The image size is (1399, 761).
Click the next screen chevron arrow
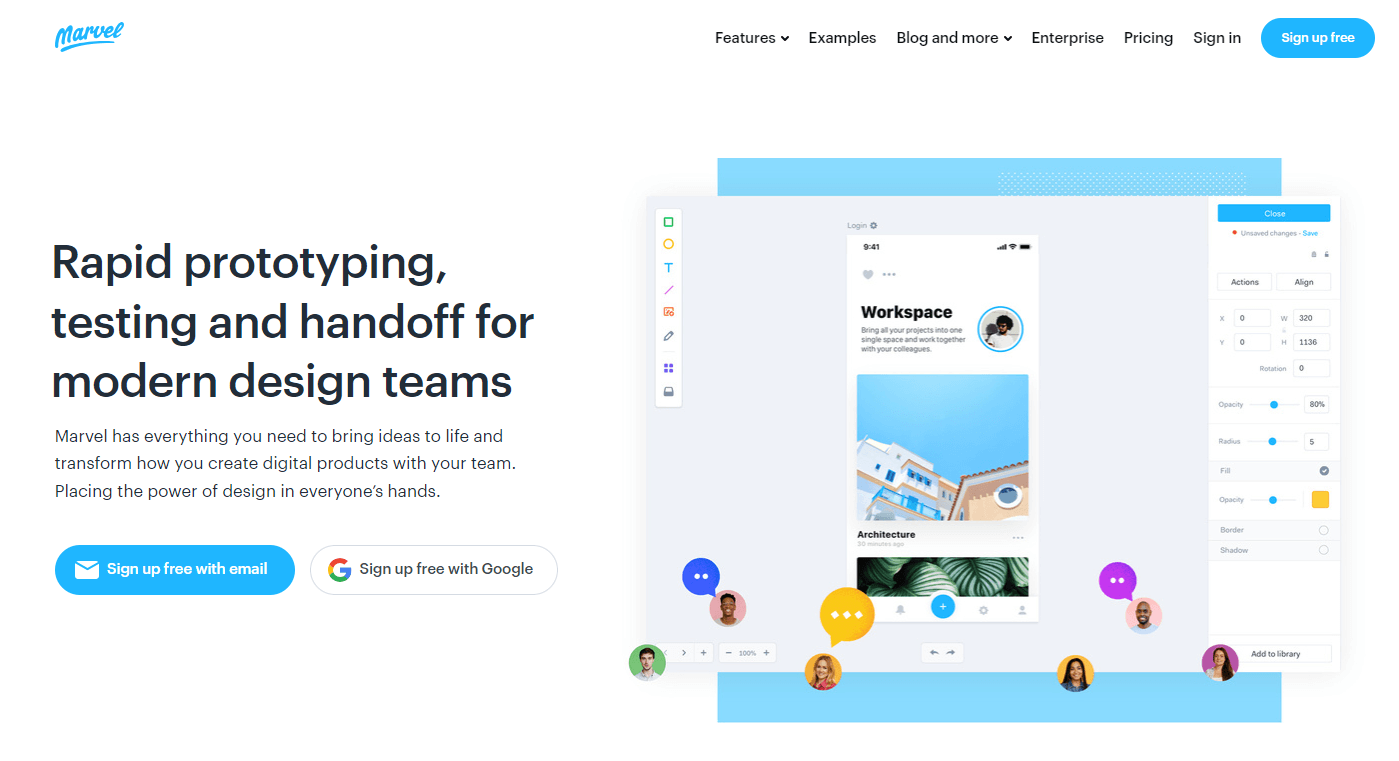[684, 653]
